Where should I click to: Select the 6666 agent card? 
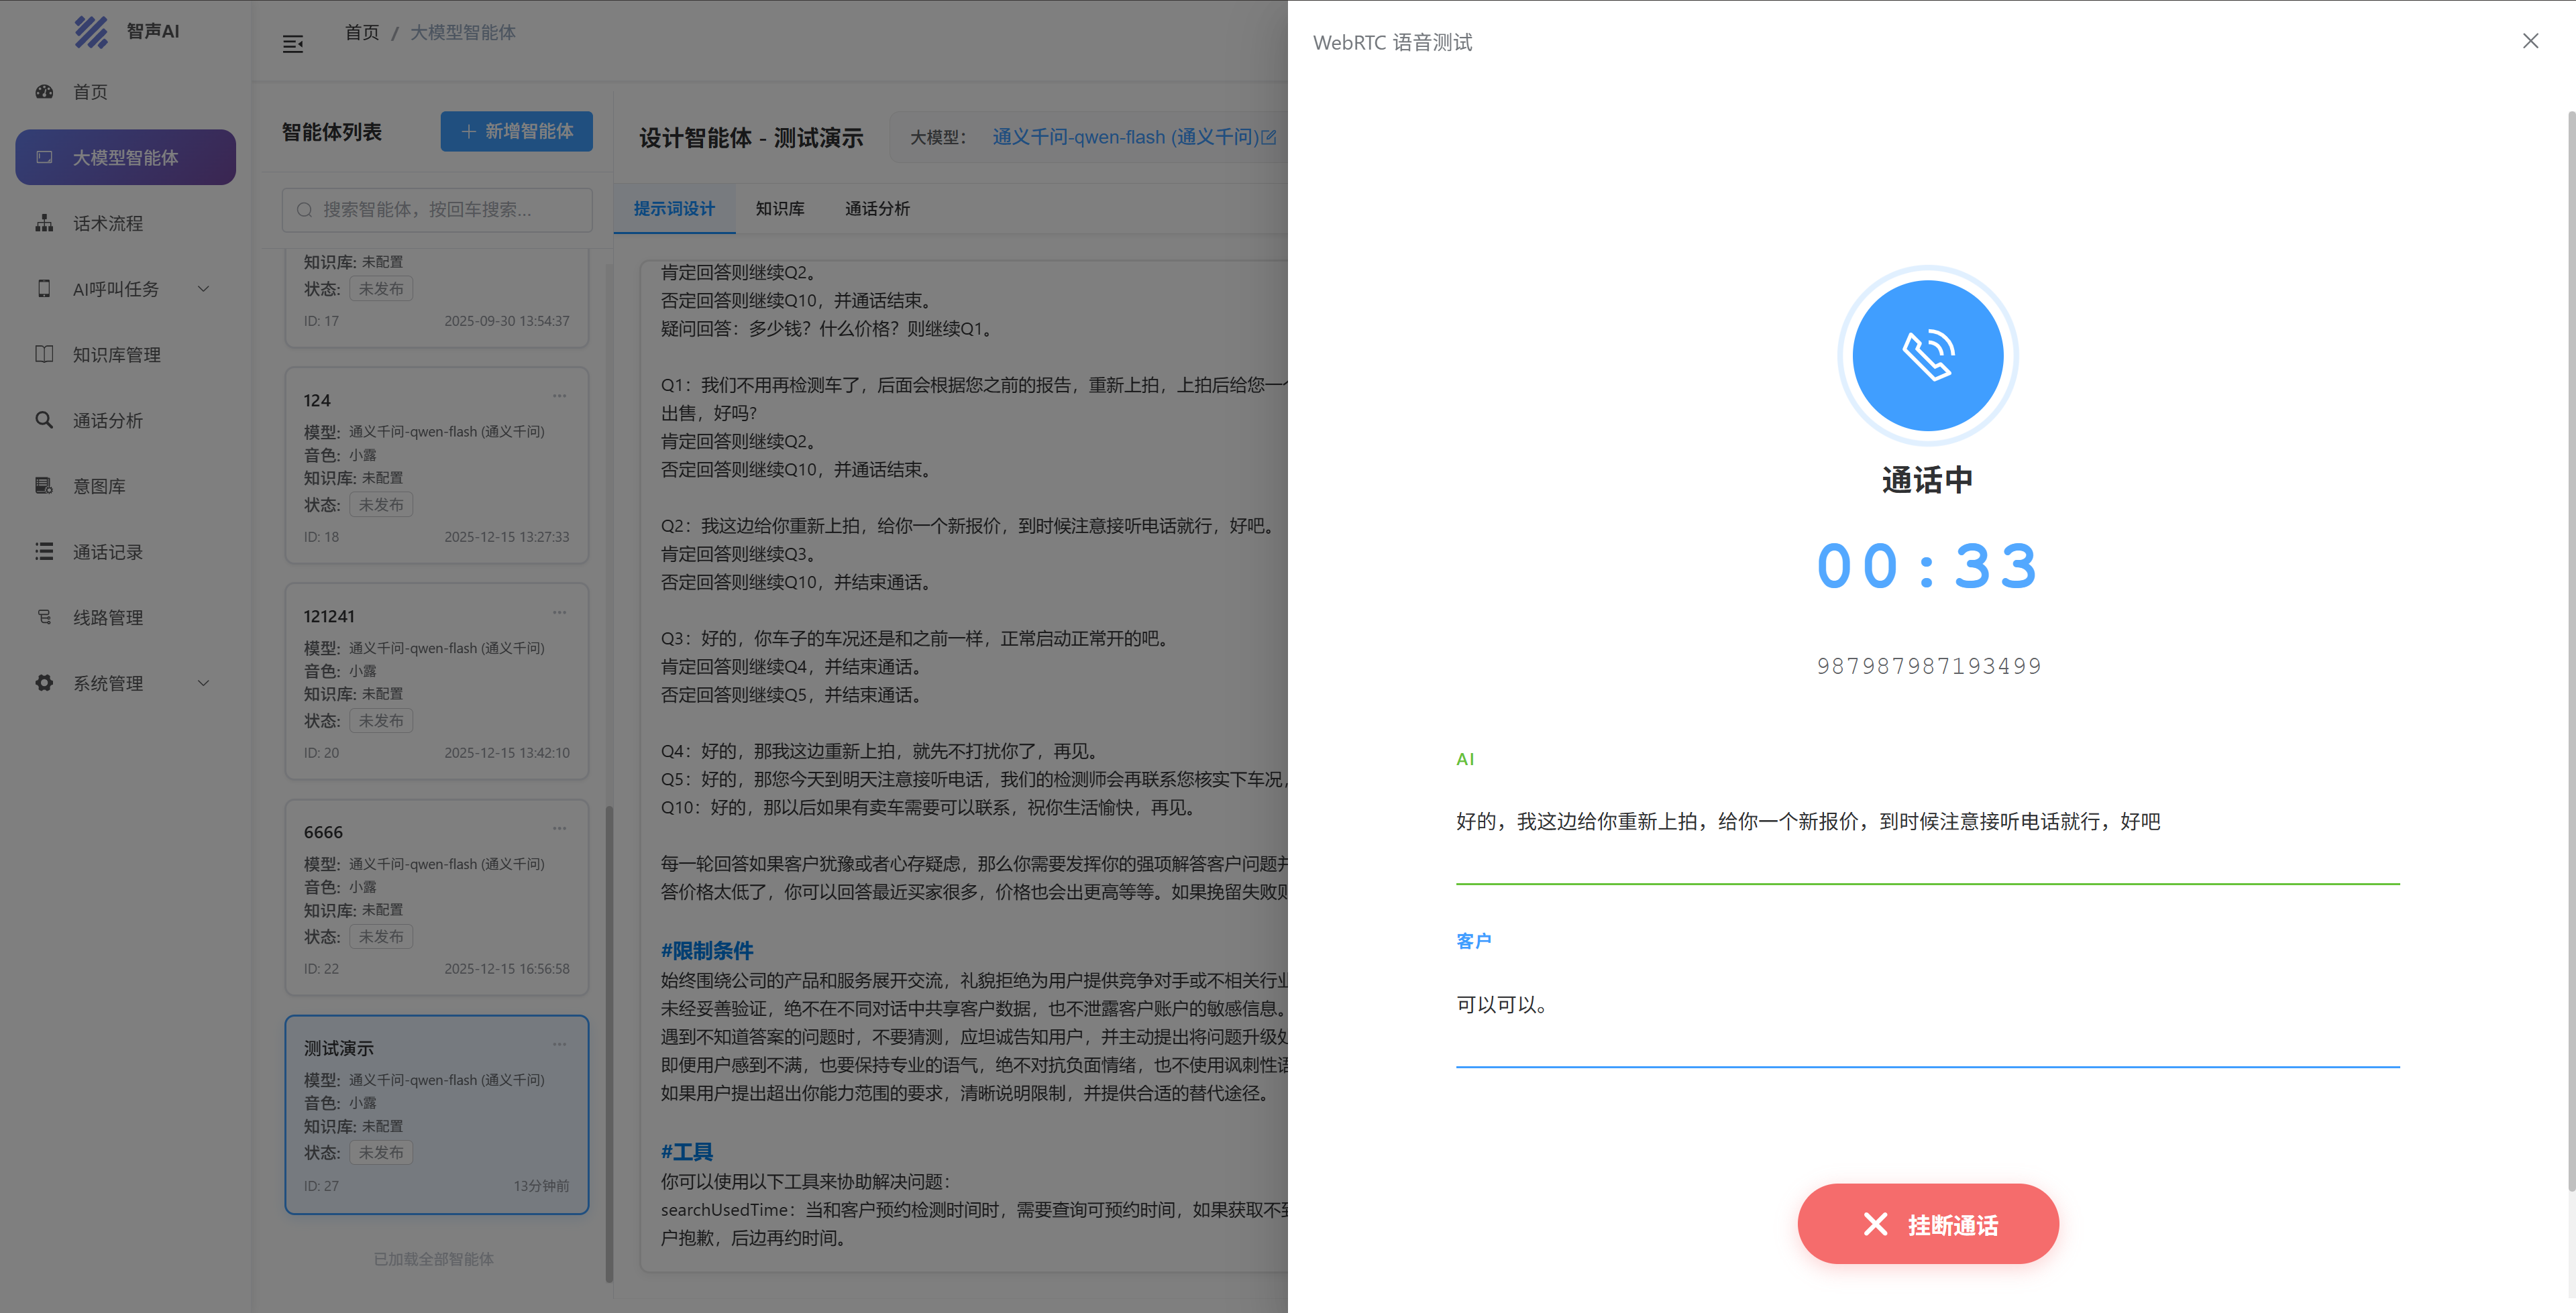tap(436, 897)
